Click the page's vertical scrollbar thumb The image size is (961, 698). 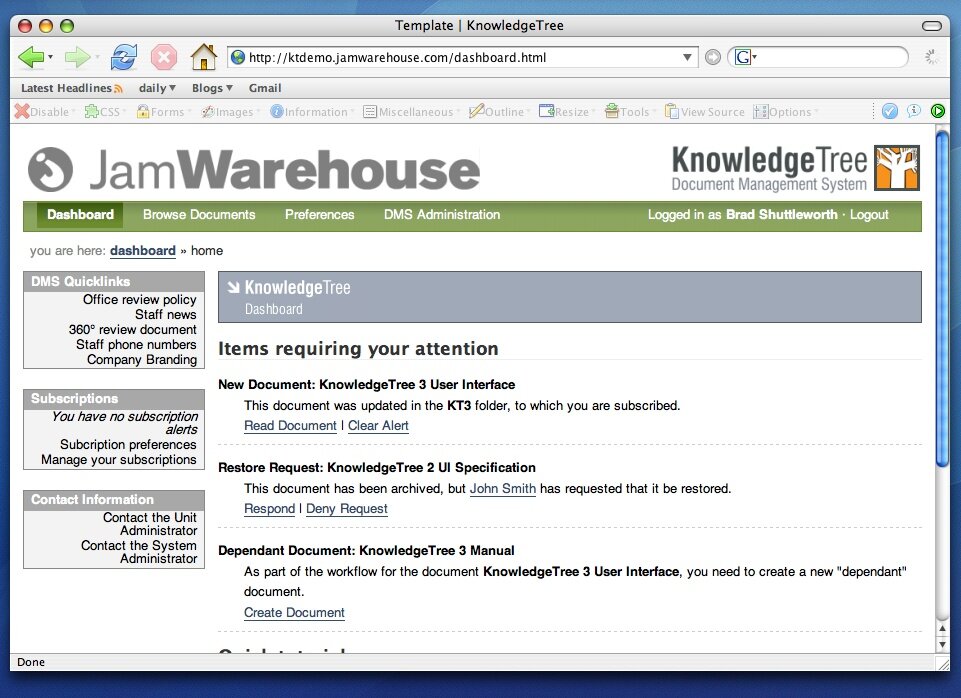tap(941, 300)
